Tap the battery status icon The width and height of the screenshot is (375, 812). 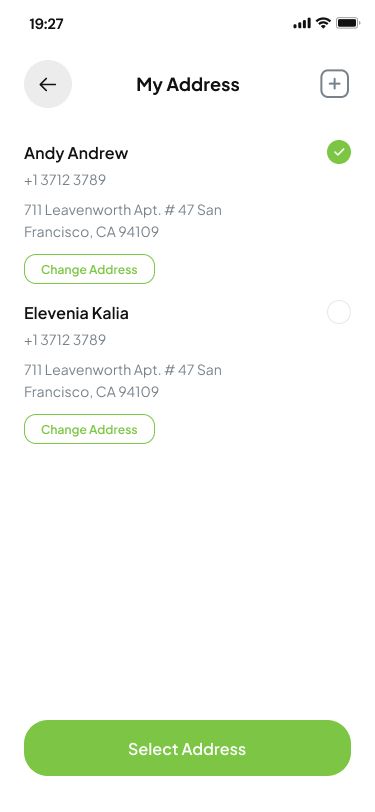(x=348, y=23)
